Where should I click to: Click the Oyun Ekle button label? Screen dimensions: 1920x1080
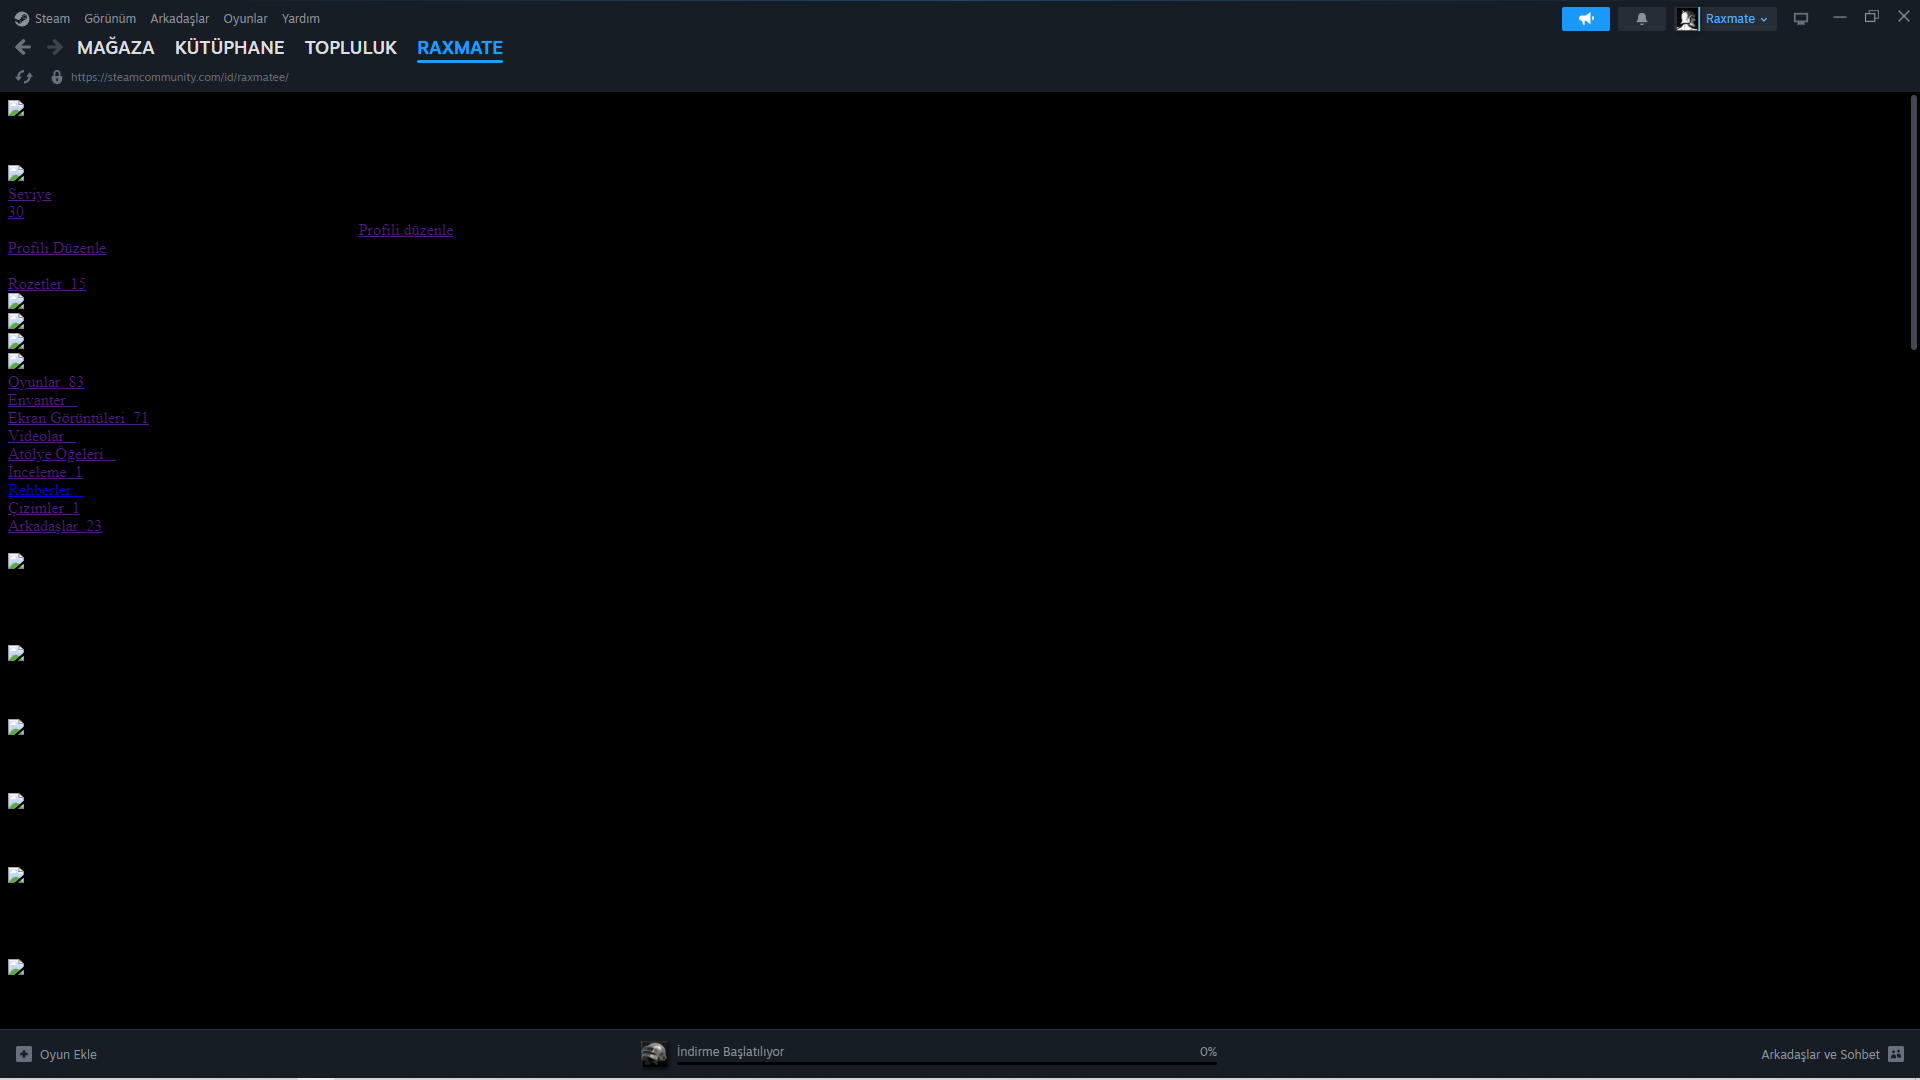(68, 1055)
